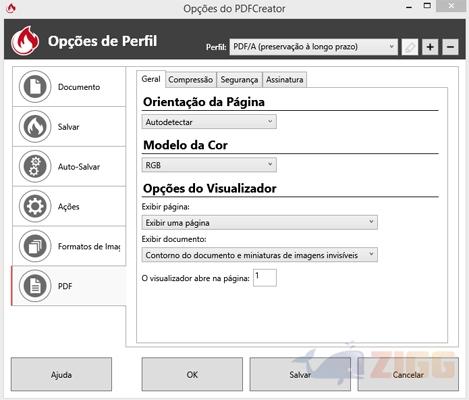This screenshot has width=469, height=400.
Task: Click the bottom Salvar button
Action: (x=300, y=374)
